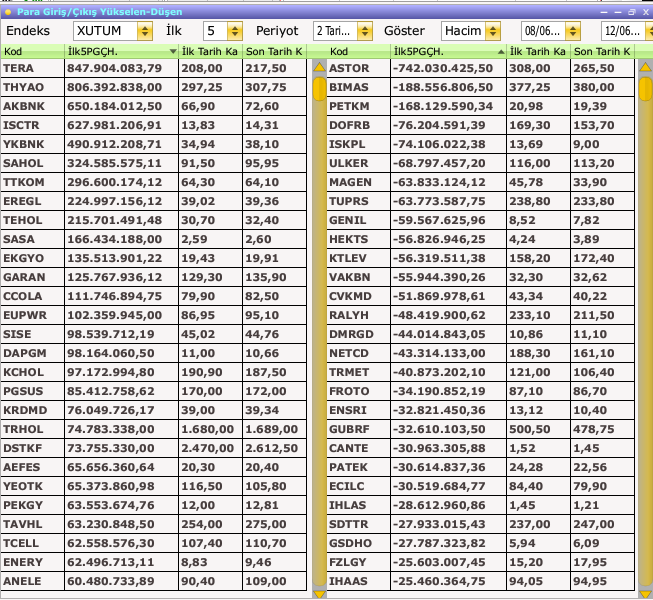Click left table İlk Tarih Ka header
653x600 pixels.
[x=210, y=52]
